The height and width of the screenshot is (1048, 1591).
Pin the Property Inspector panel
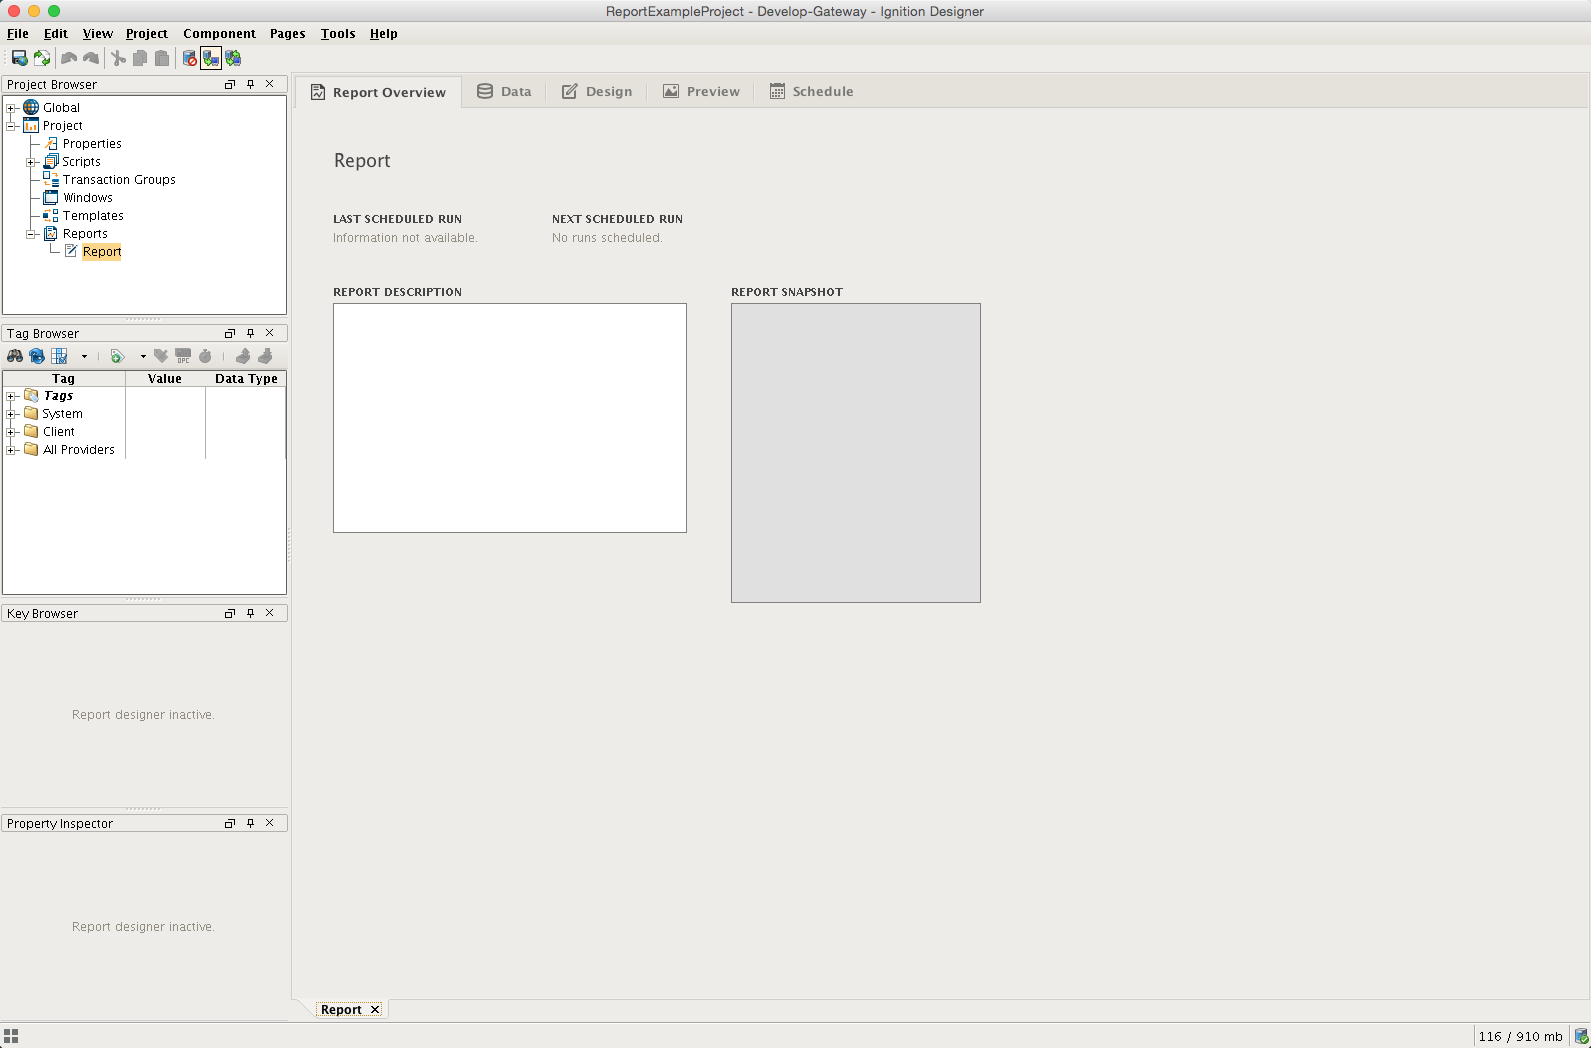click(250, 823)
